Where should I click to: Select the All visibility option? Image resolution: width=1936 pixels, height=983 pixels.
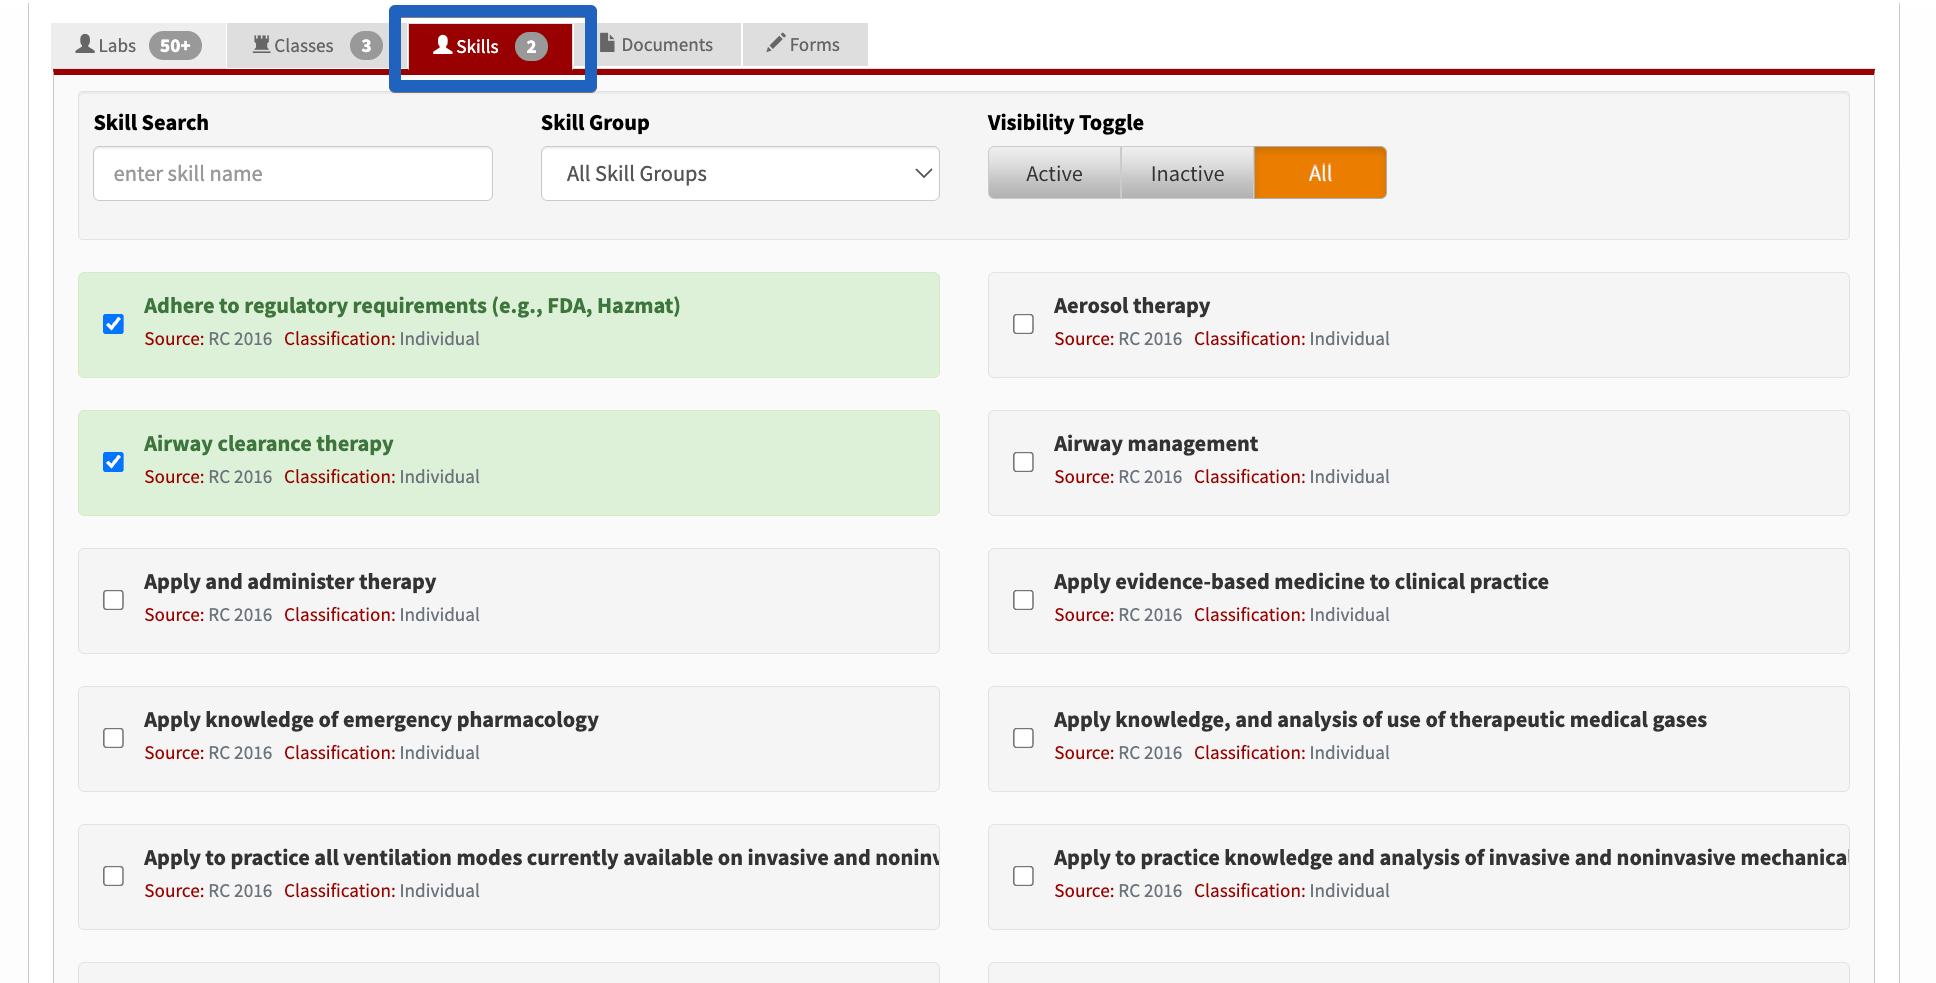pos(1320,173)
